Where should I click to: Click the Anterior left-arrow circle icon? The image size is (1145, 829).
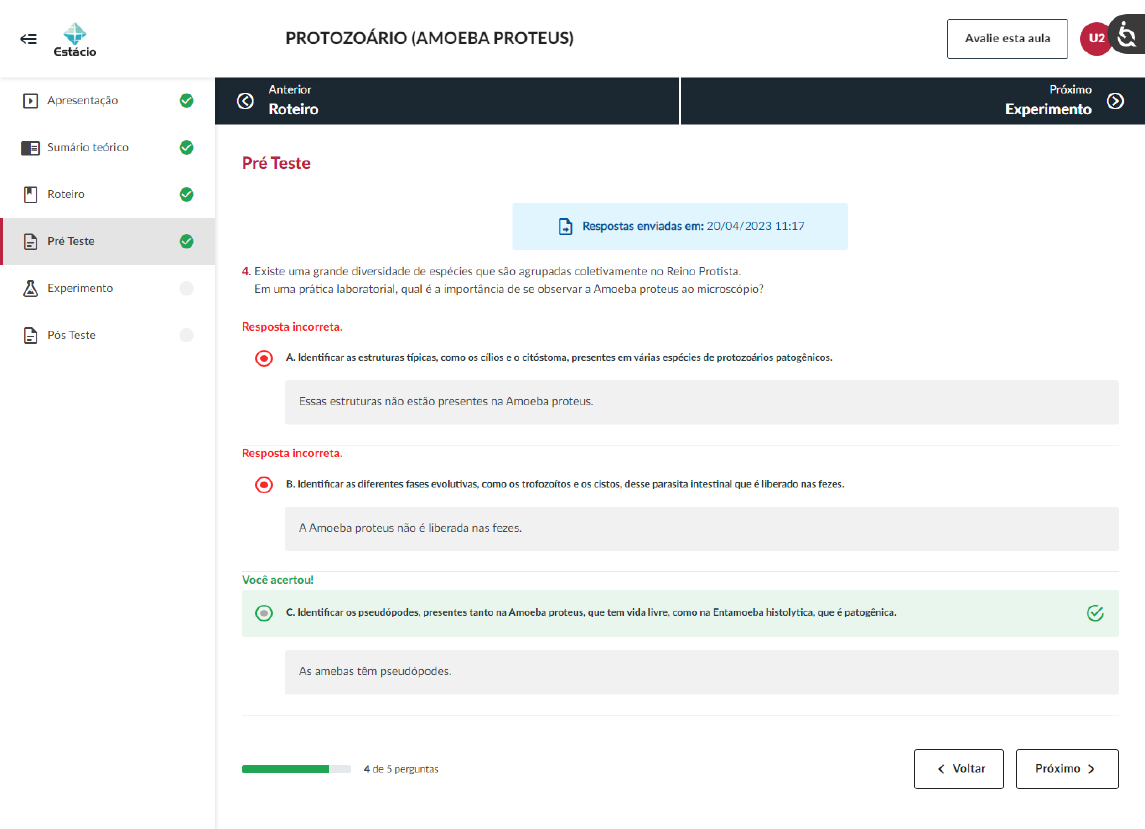coord(245,101)
